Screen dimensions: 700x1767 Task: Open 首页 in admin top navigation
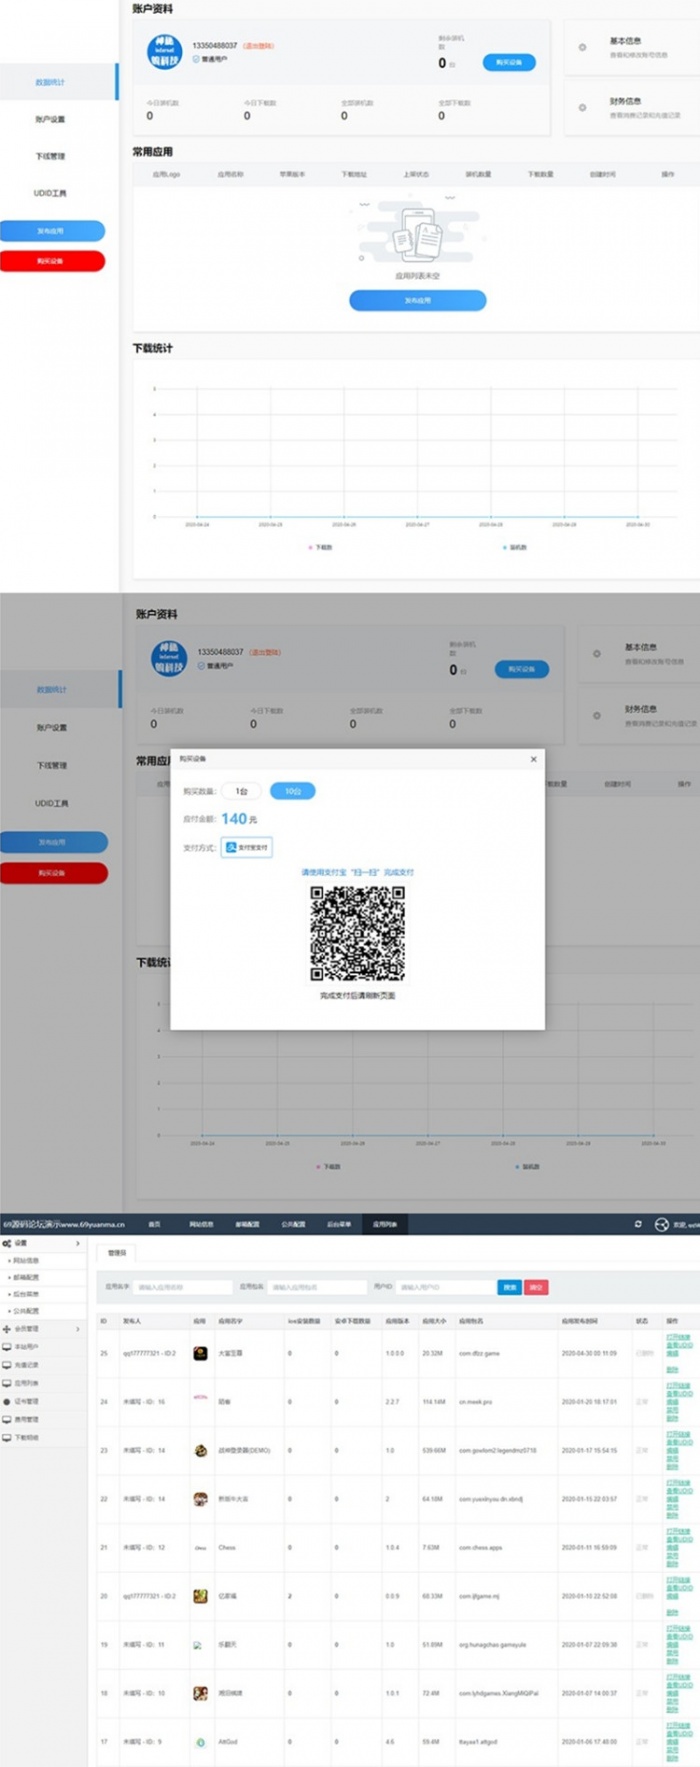154,1224
